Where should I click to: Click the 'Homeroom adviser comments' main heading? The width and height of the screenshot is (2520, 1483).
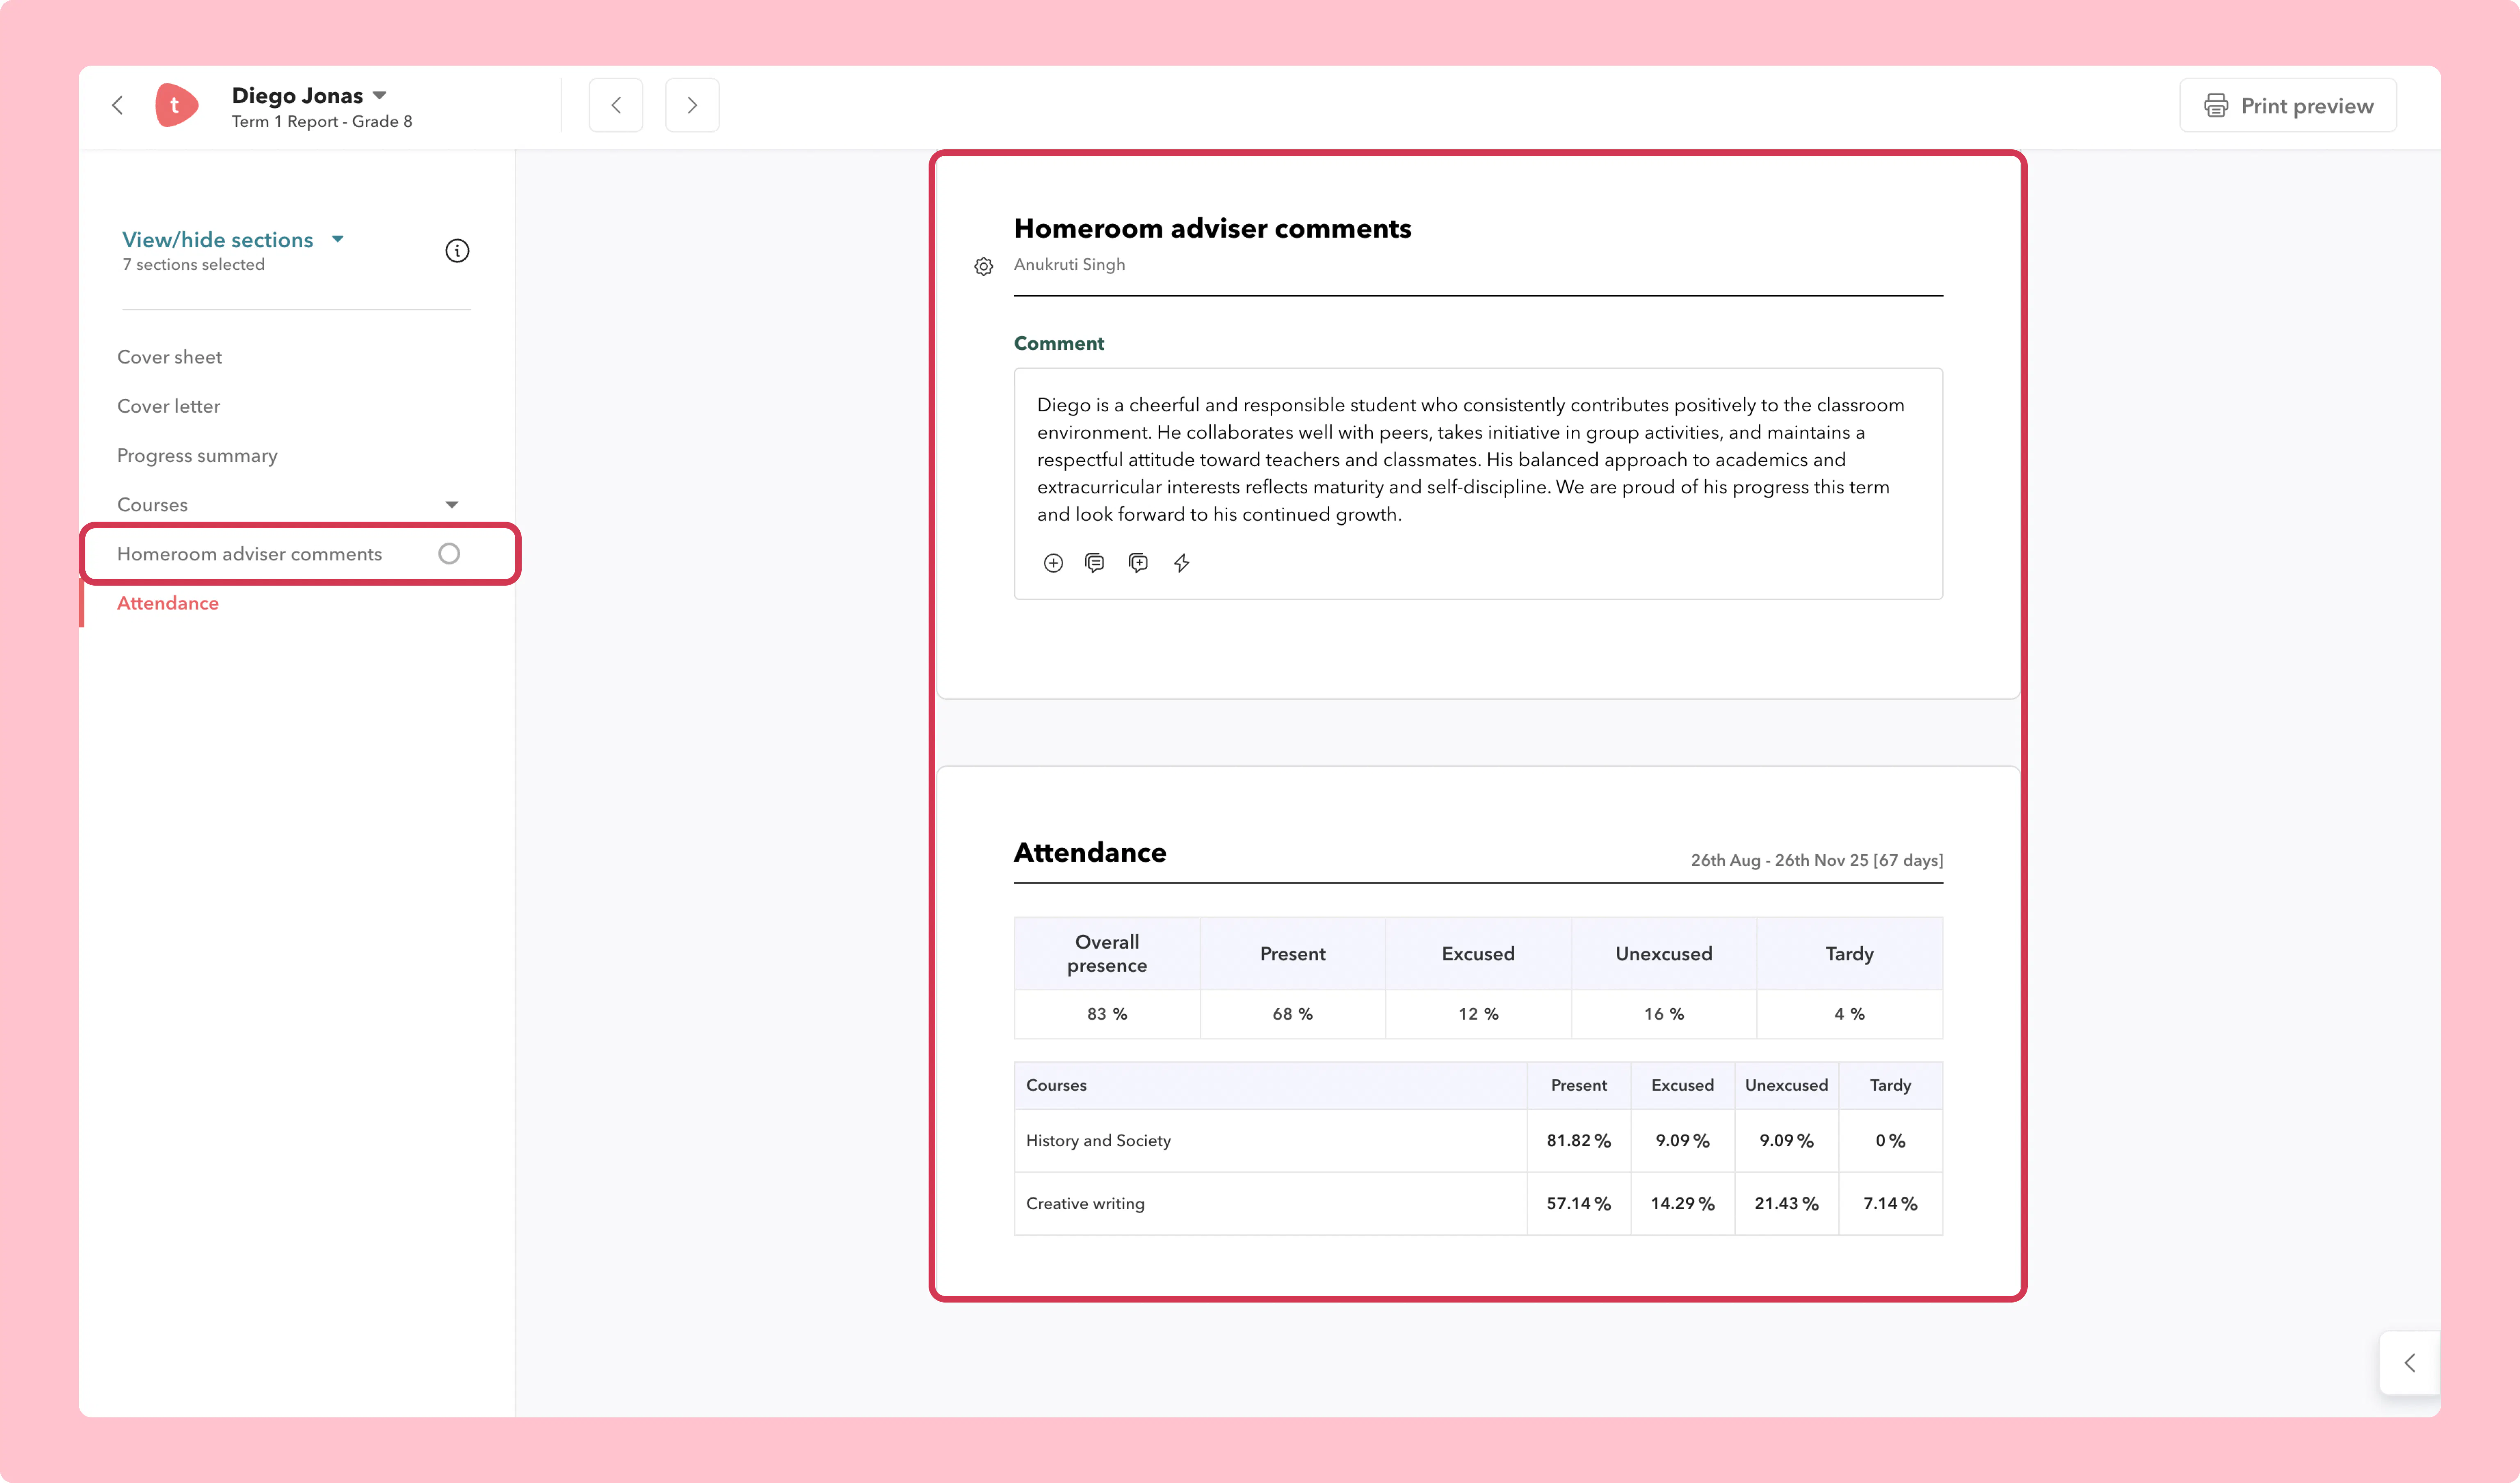tap(1212, 229)
